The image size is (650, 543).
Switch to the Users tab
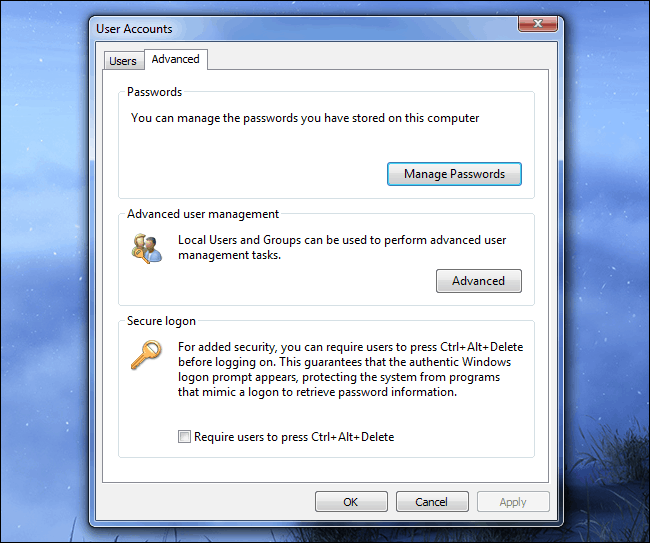pos(123,61)
